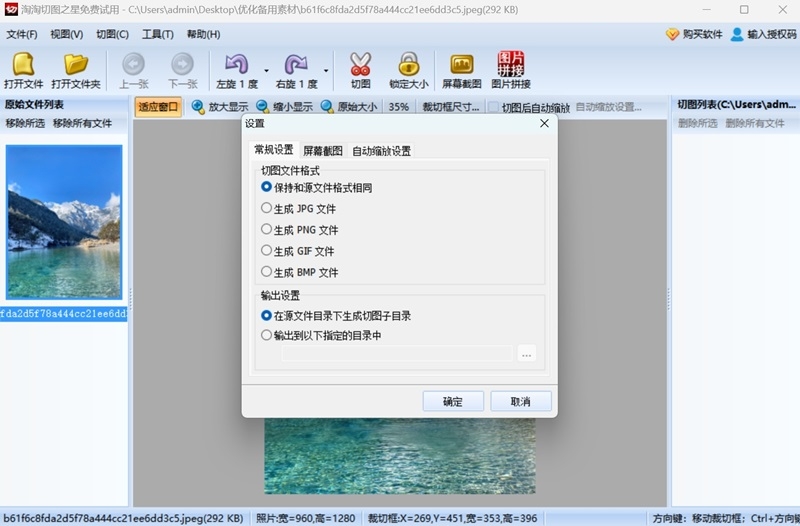The width and height of the screenshot is (800, 526).
Task: Open left-rotate dropdown arrow
Action: [266, 70]
